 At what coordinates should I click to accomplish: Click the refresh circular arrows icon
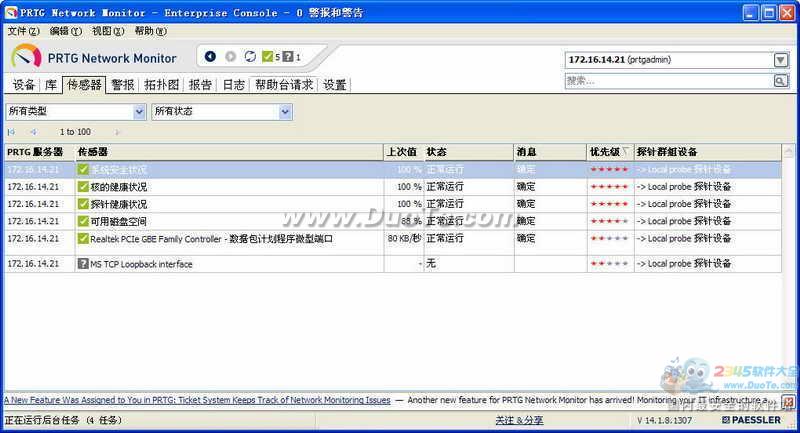pos(250,56)
